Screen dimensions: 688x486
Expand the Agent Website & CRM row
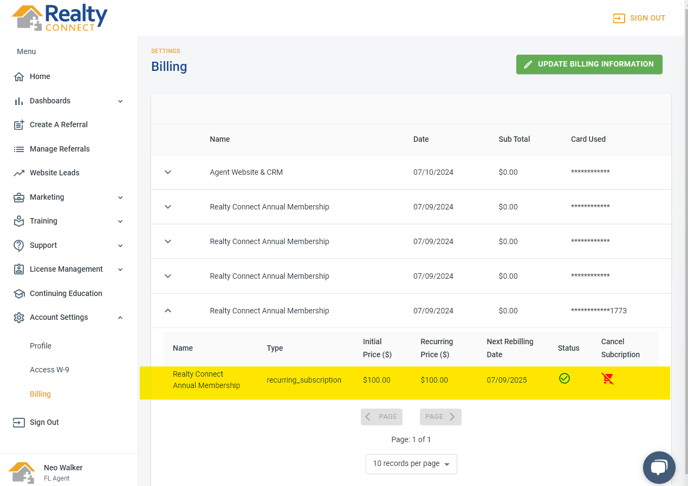pos(168,172)
